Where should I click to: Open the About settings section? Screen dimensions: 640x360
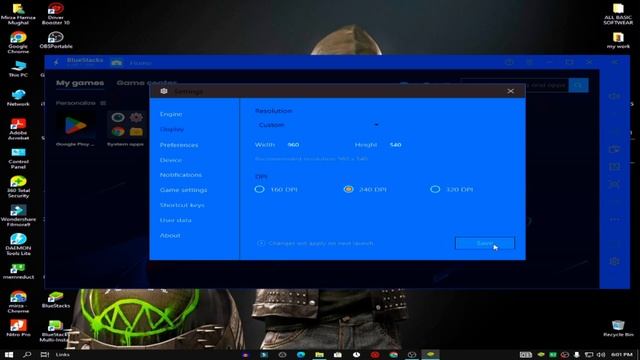[x=170, y=236]
